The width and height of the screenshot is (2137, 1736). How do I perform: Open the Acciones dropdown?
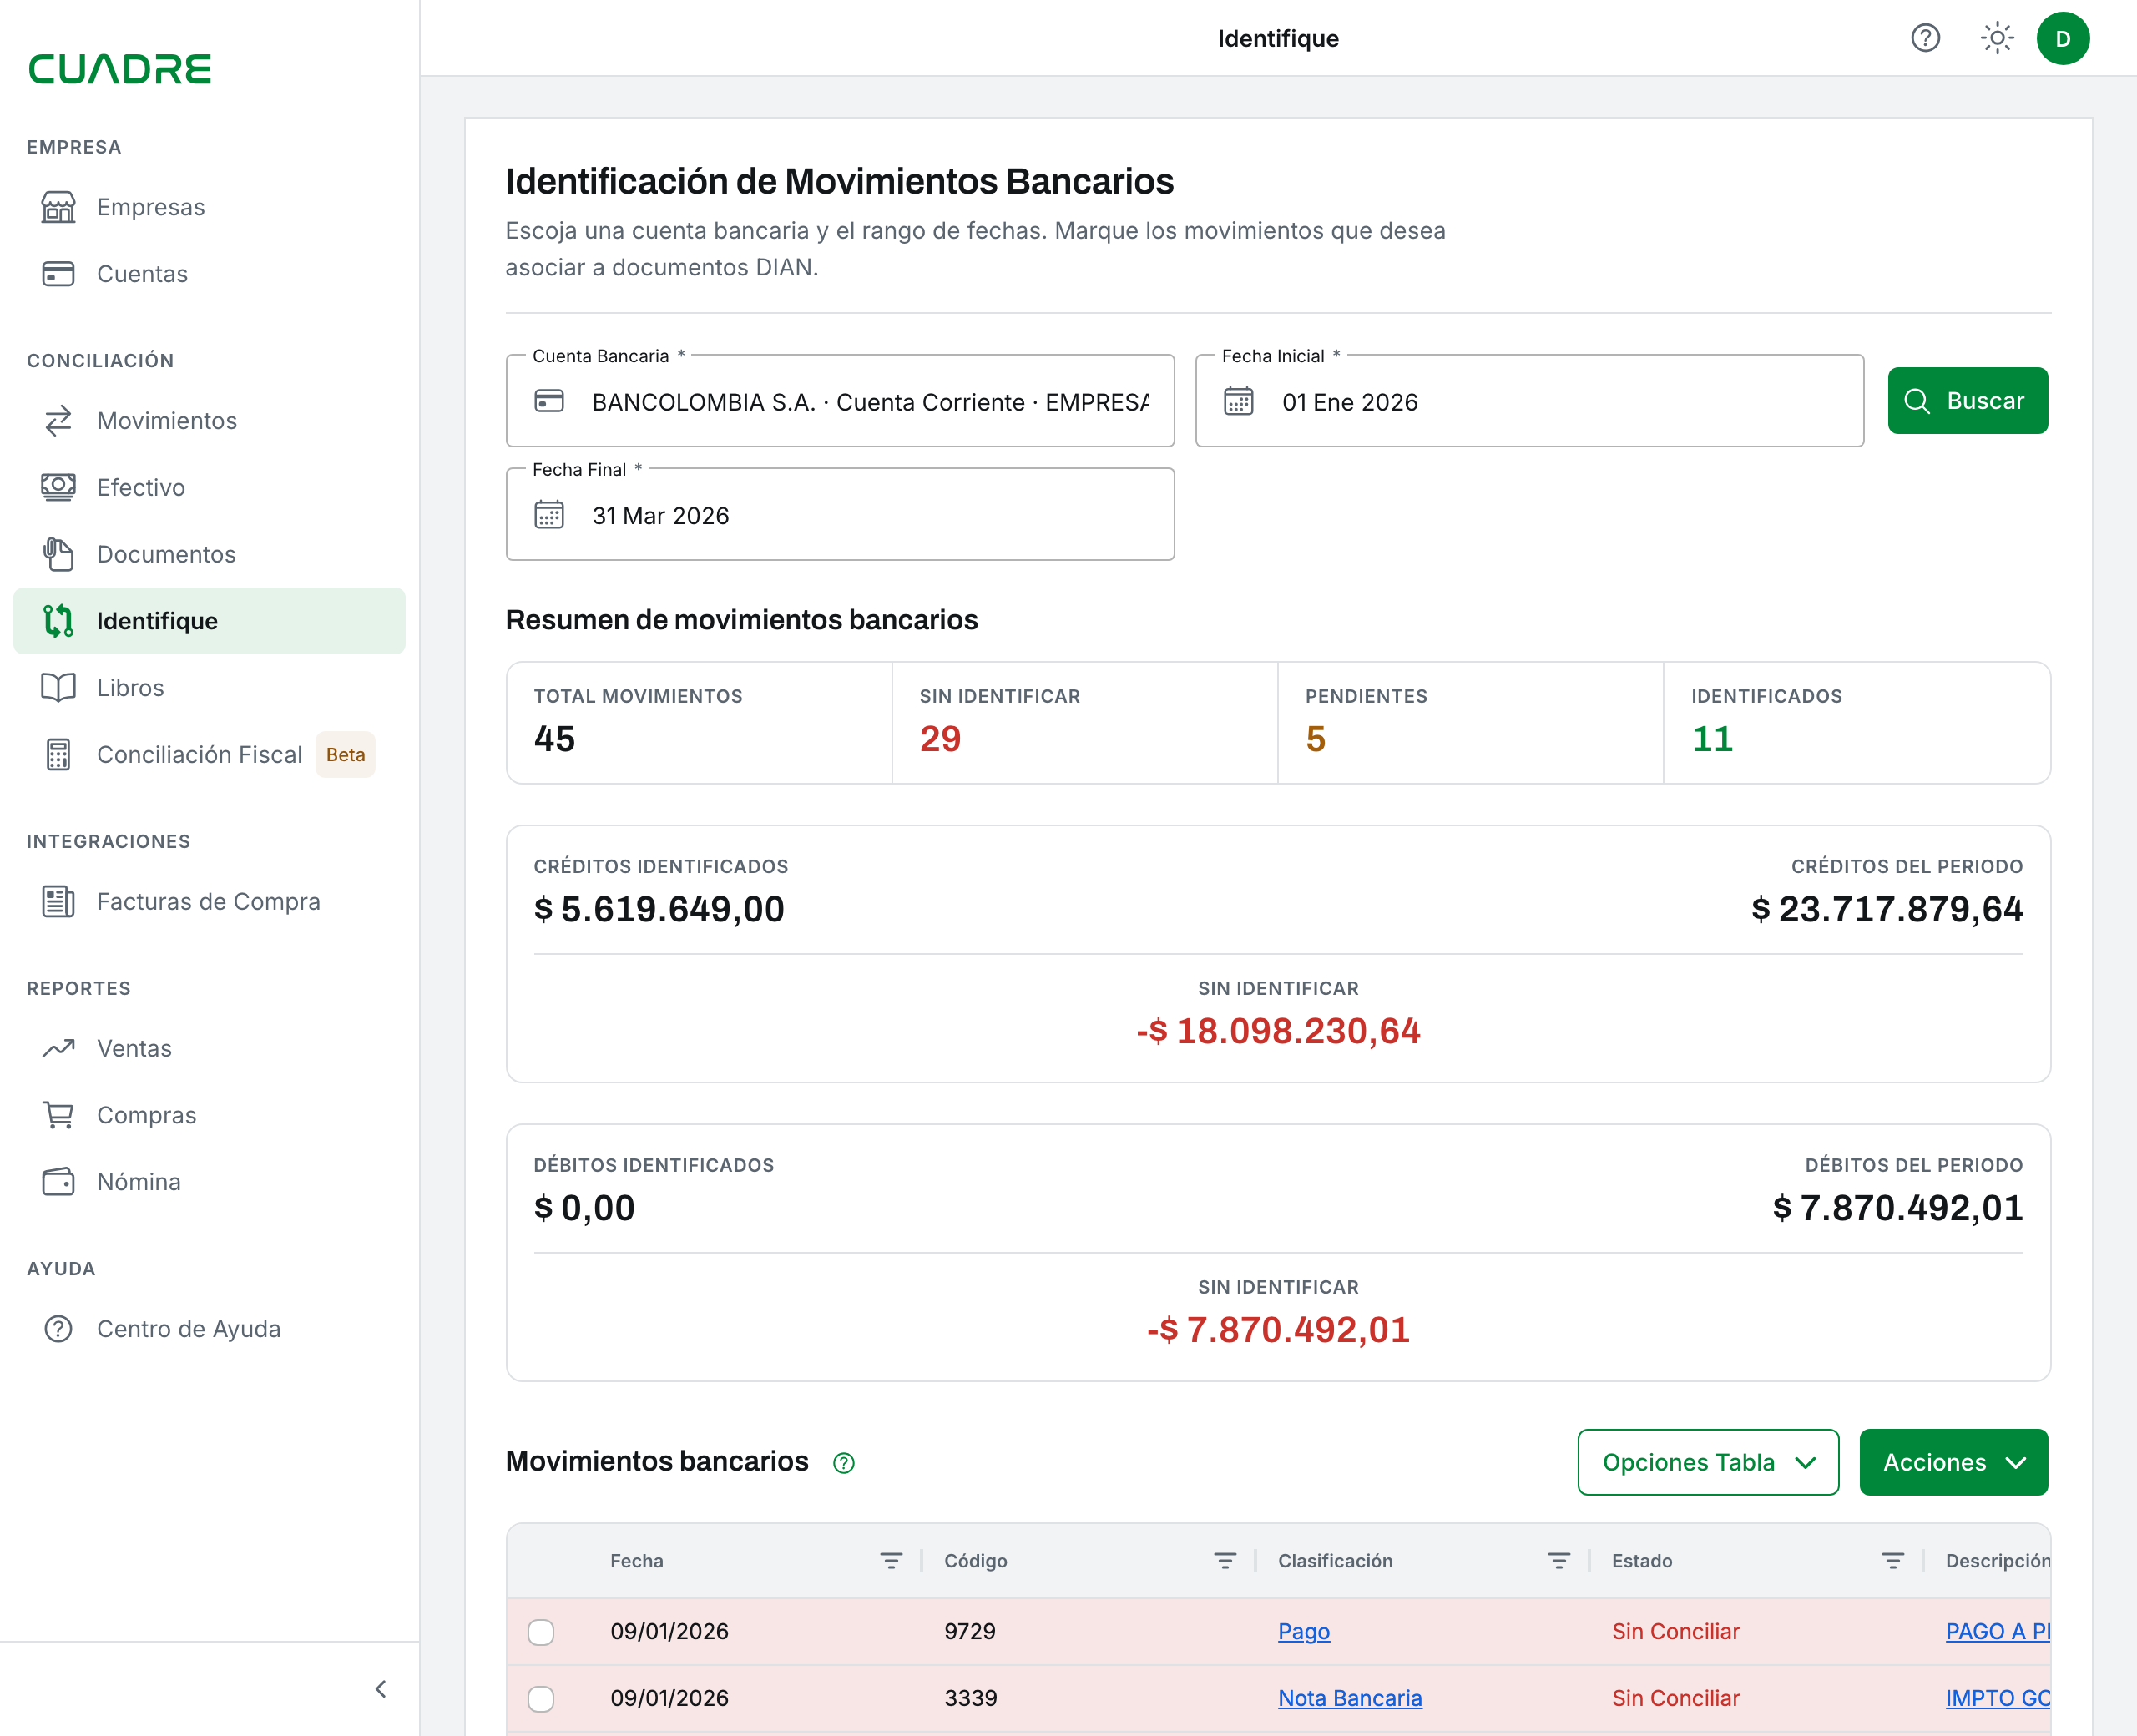(1953, 1462)
